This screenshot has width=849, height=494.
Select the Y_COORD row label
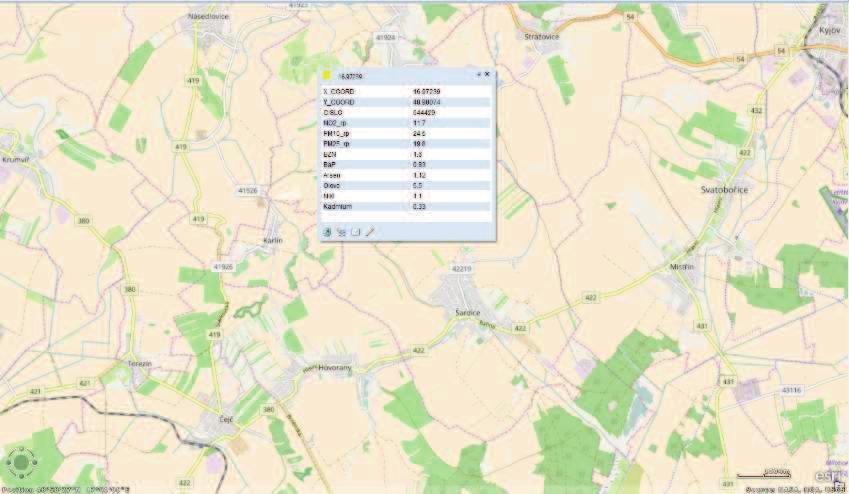[x=339, y=102]
